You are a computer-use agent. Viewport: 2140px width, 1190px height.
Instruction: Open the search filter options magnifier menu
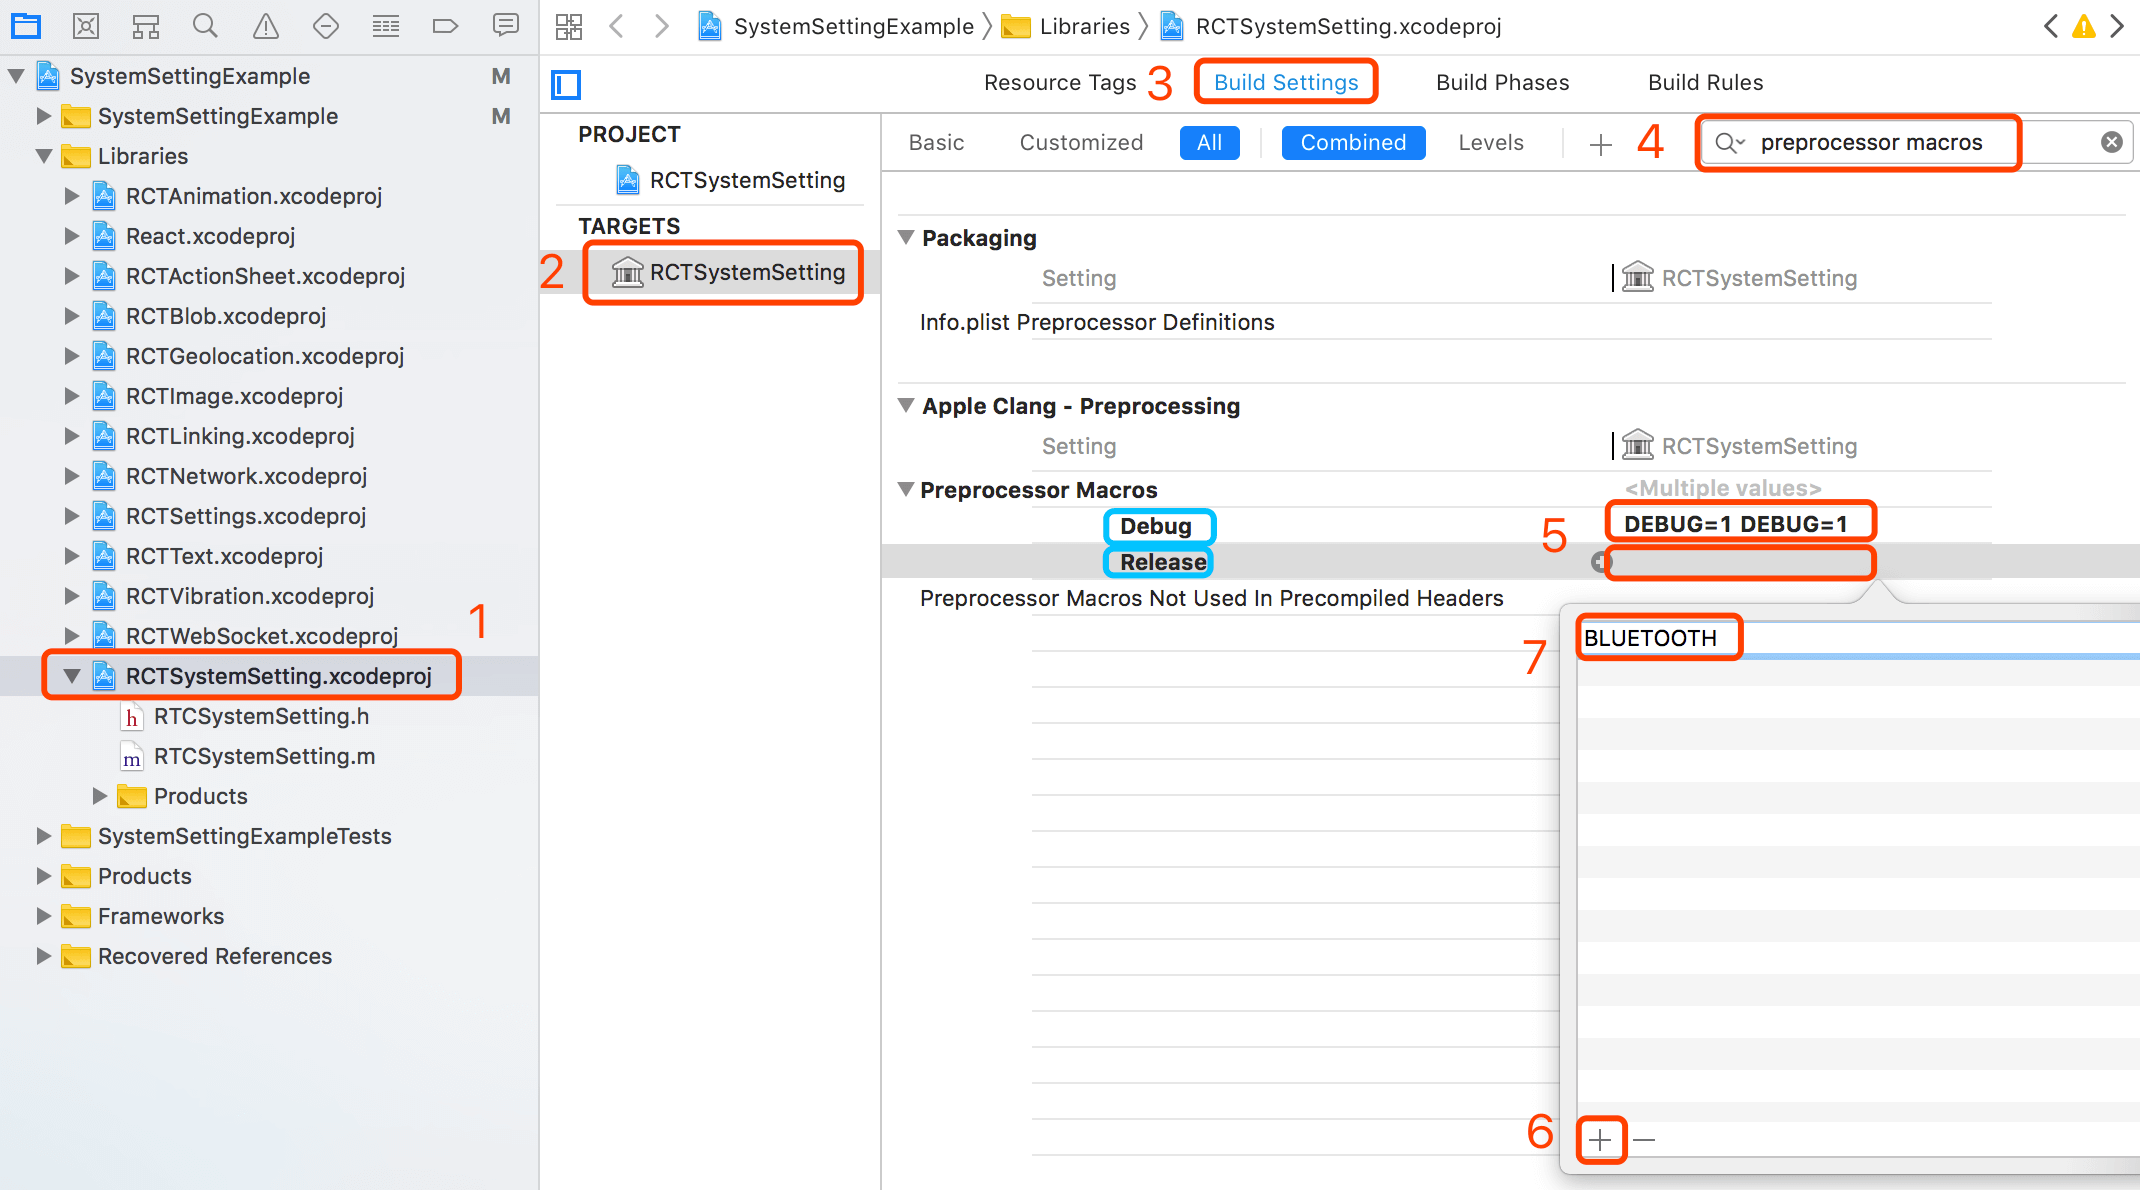(x=1730, y=143)
